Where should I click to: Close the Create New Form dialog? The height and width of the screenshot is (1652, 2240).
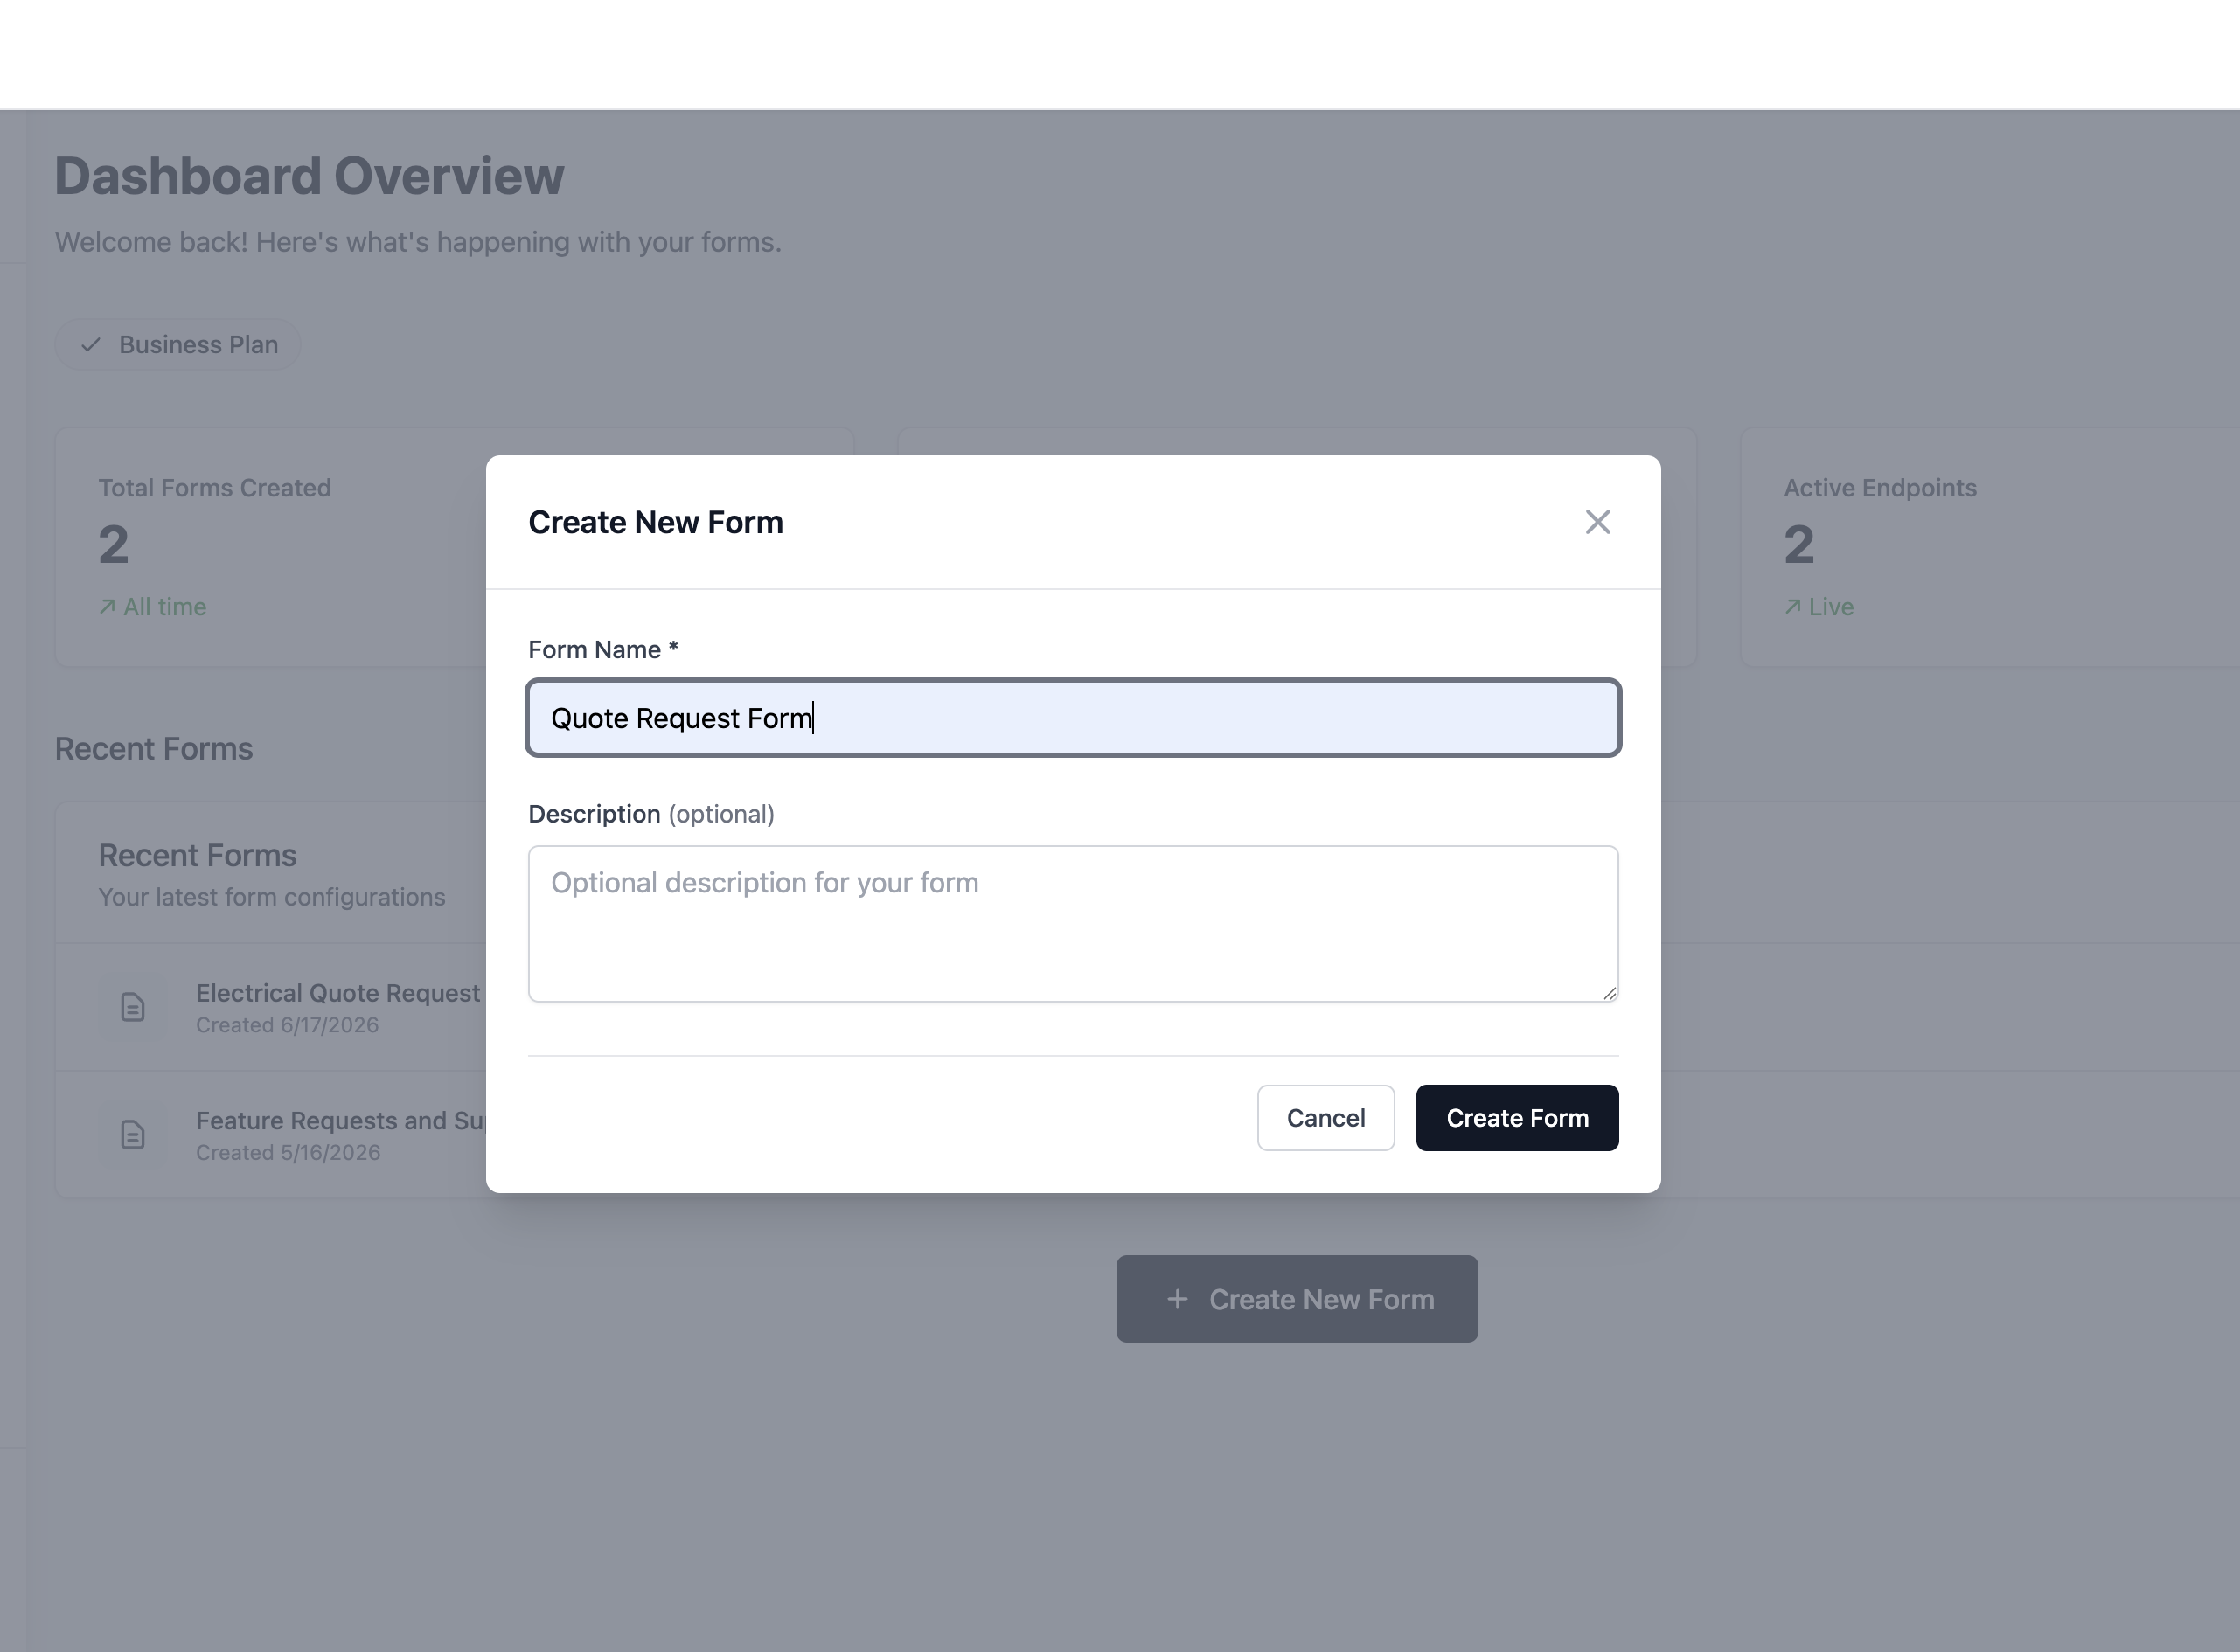pos(1597,522)
